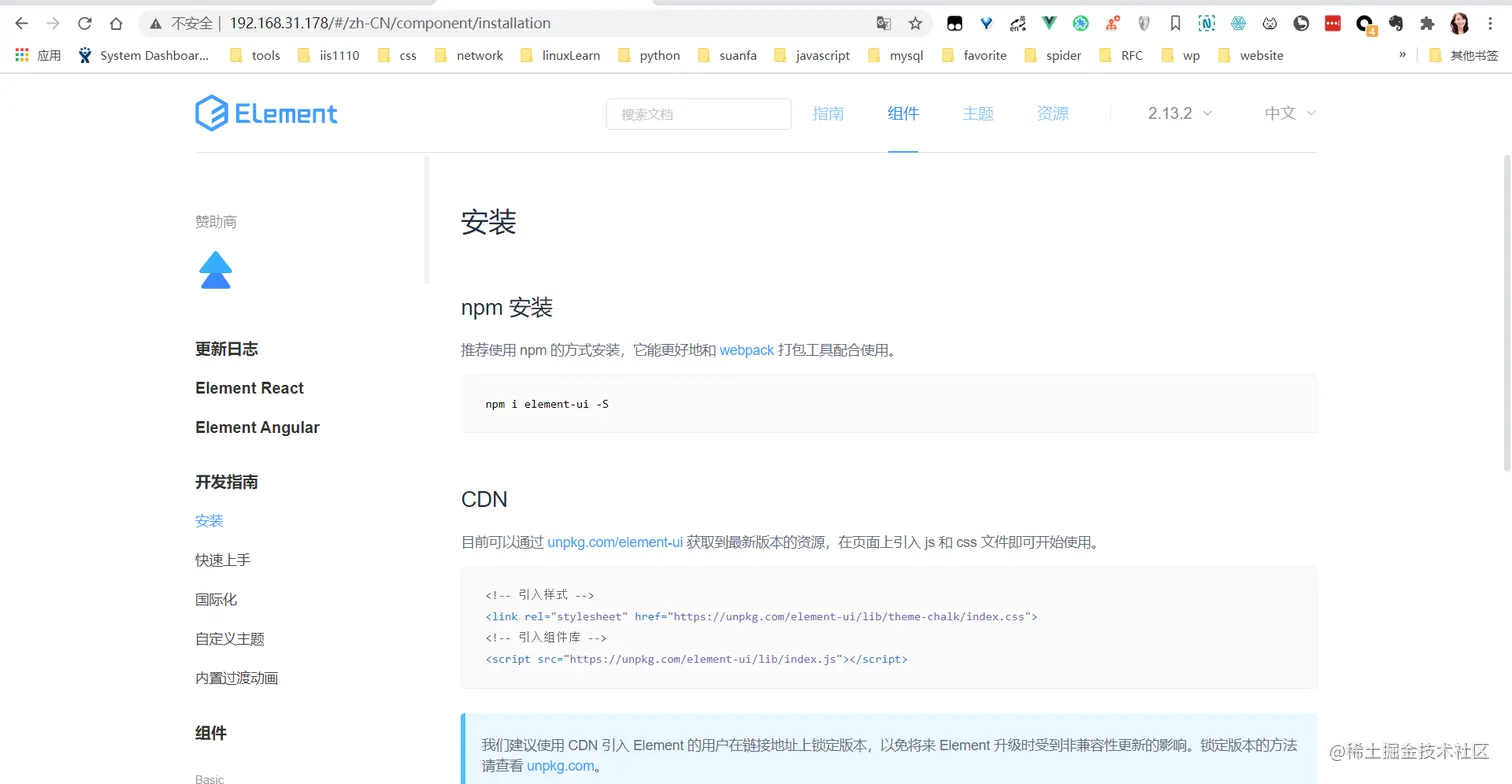Viewport: 1512px width, 784px height.
Task: Click the Element logo
Action: pos(266,113)
